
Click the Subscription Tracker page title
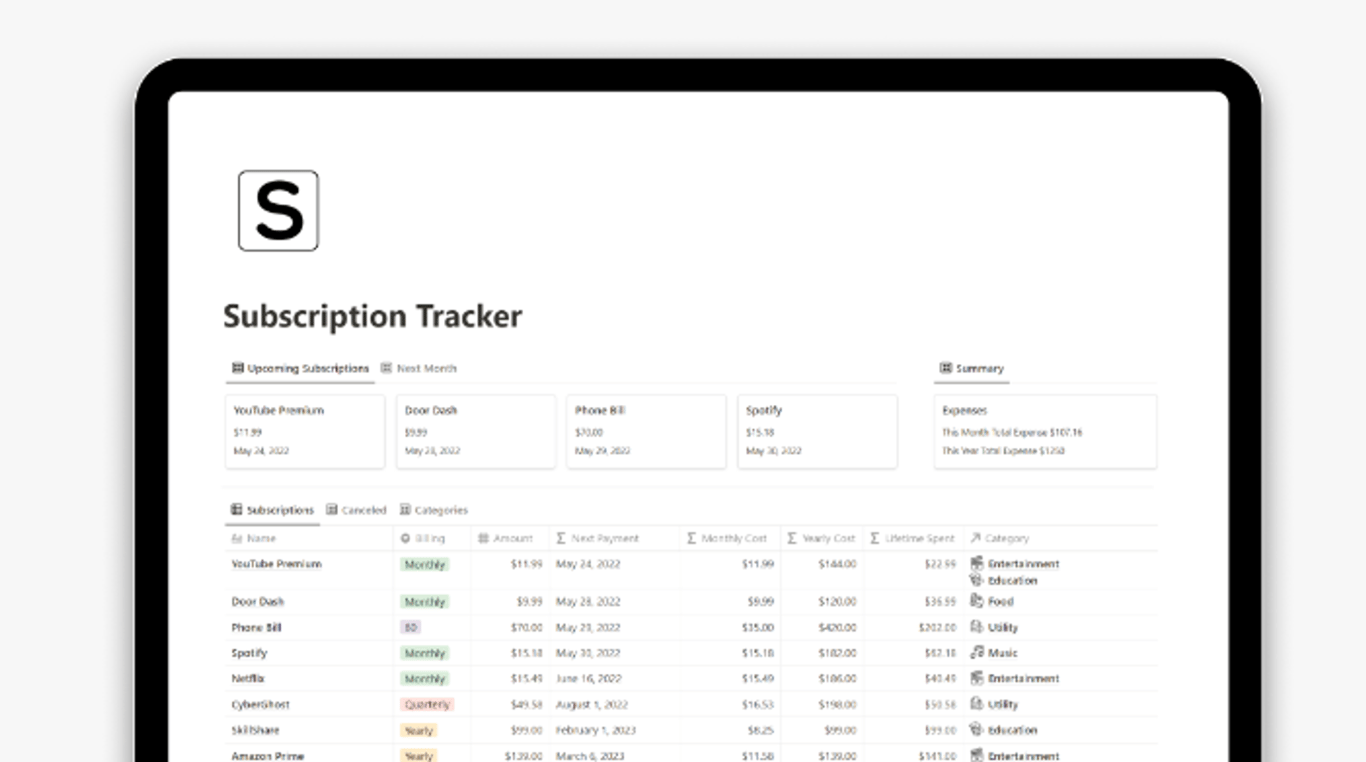(372, 316)
